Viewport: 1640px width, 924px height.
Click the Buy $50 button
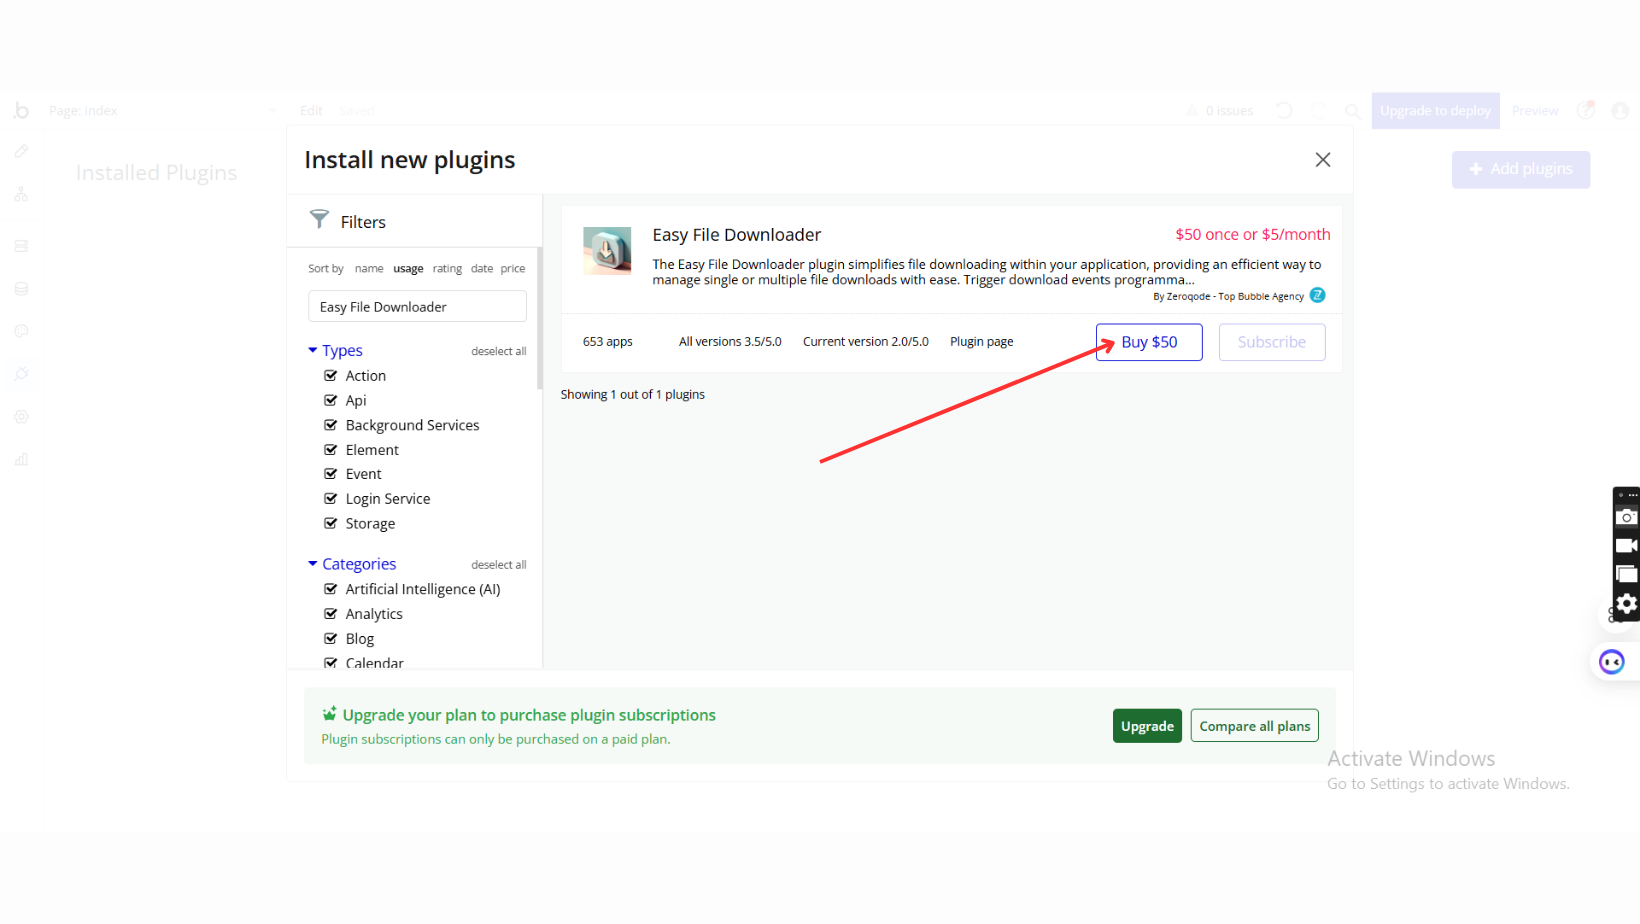[x=1148, y=342]
